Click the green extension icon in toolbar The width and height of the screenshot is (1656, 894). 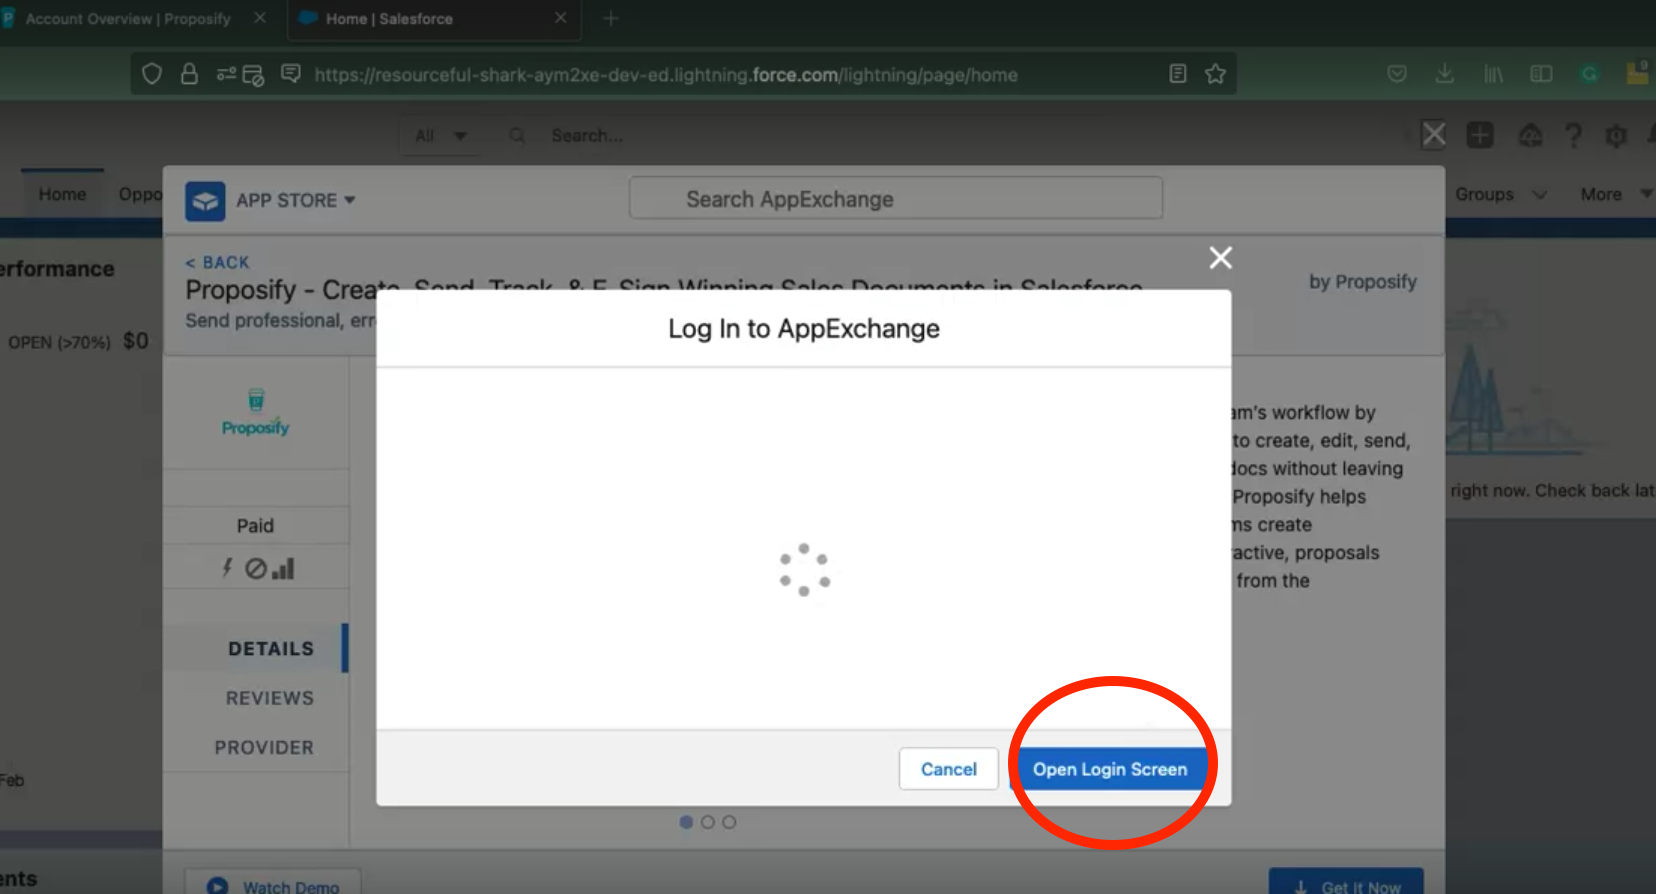tap(1589, 74)
